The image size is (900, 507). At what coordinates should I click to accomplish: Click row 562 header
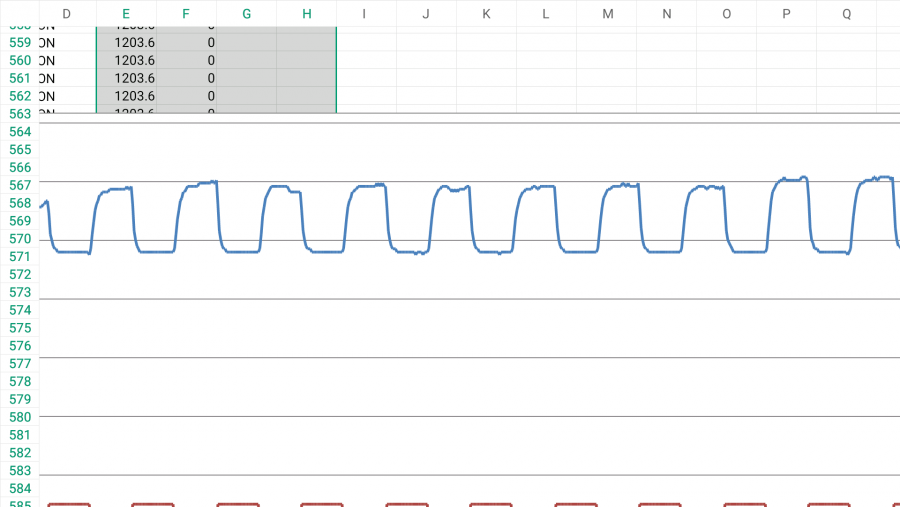point(19,96)
